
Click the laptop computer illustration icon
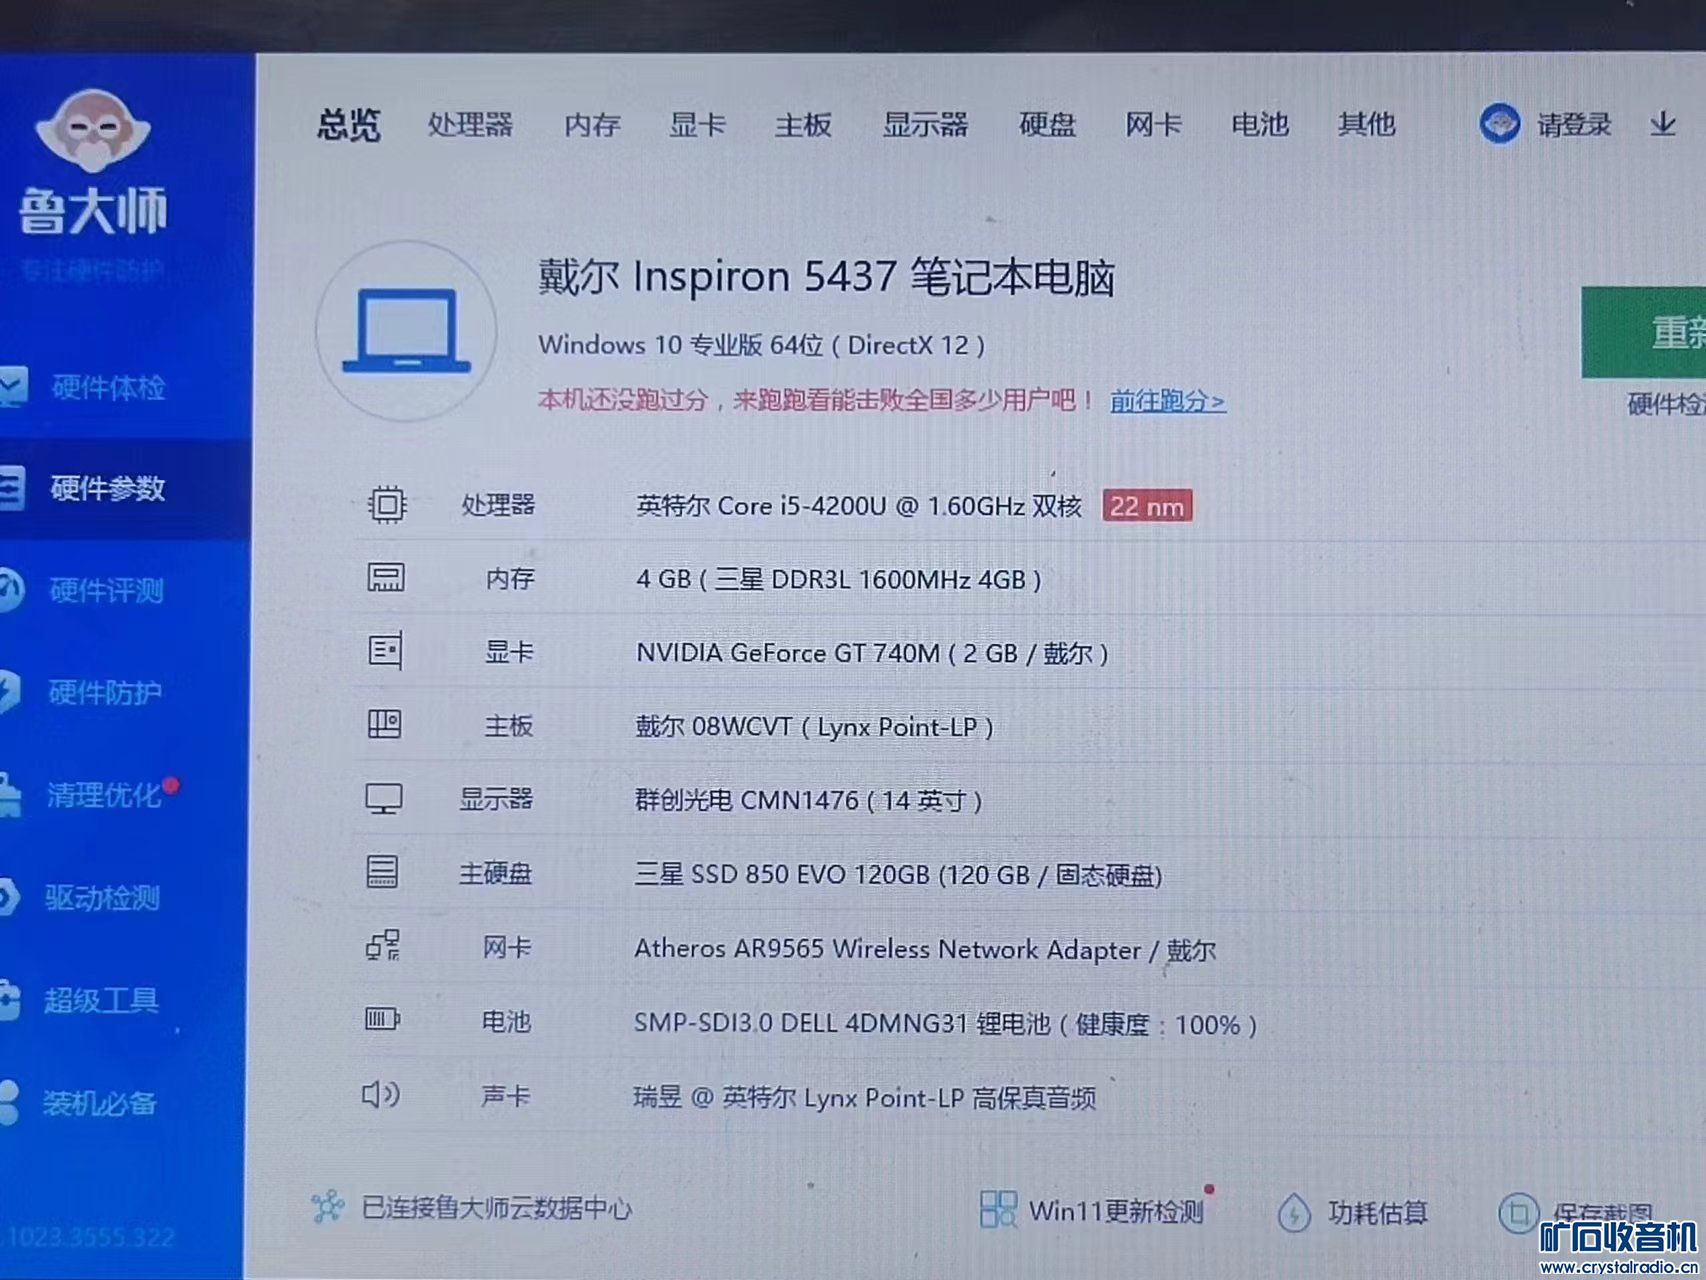coord(407,330)
